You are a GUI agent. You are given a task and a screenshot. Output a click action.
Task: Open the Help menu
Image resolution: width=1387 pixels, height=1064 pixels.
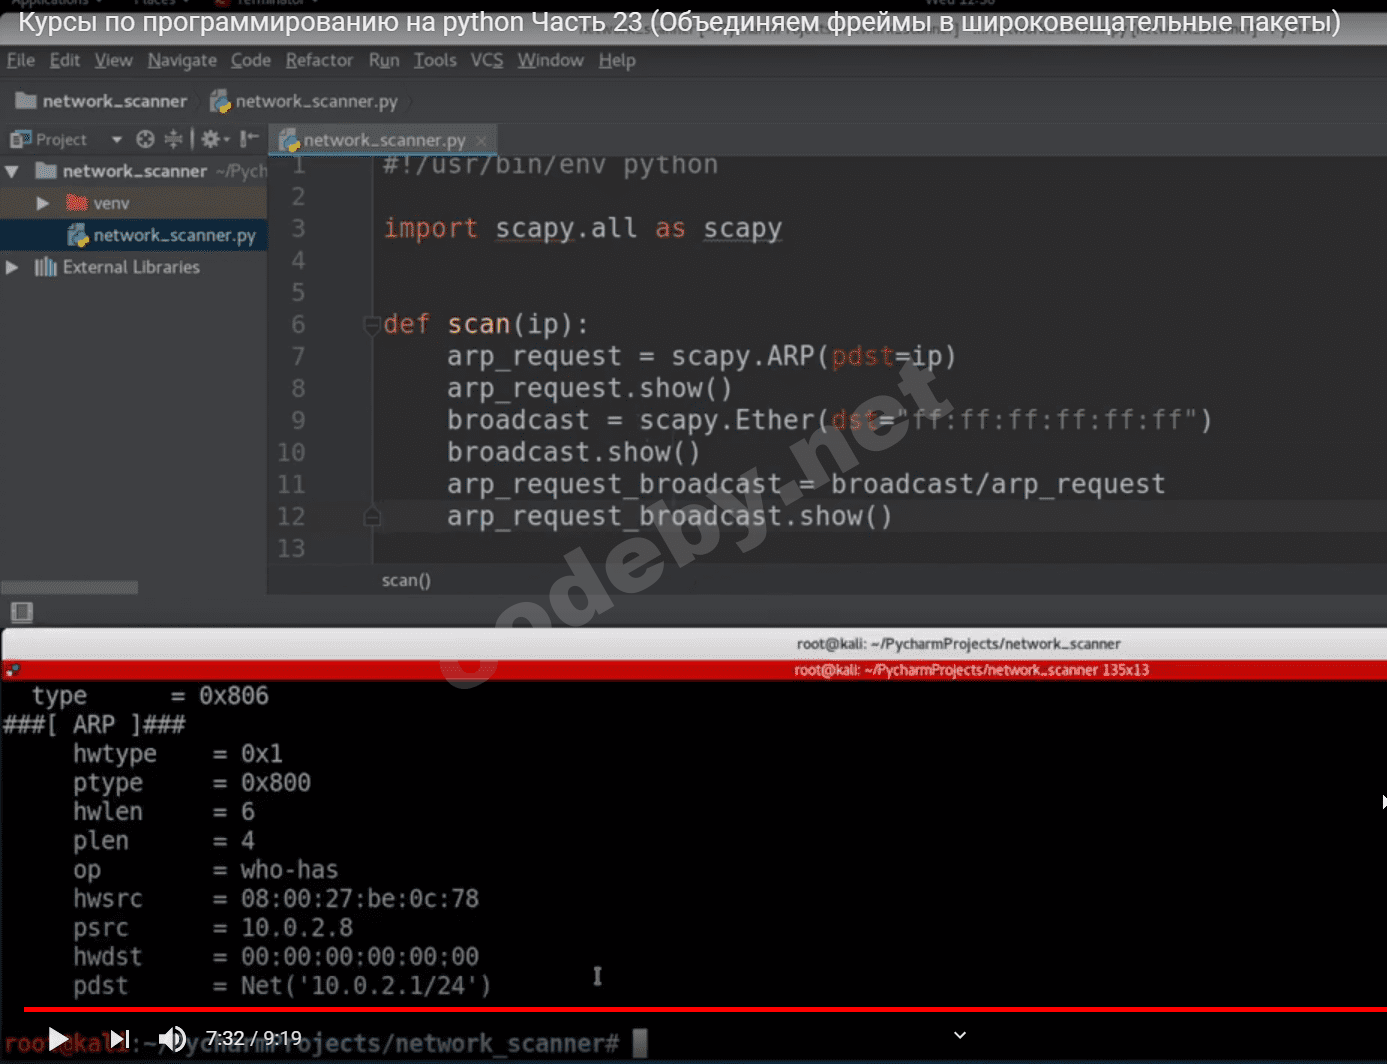(617, 60)
